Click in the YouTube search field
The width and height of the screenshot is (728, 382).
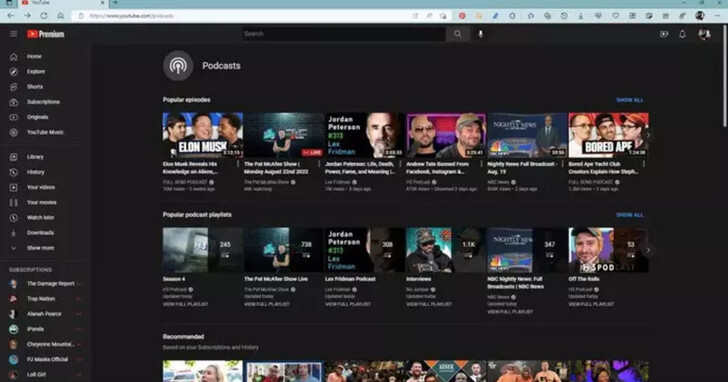[344, 34]
